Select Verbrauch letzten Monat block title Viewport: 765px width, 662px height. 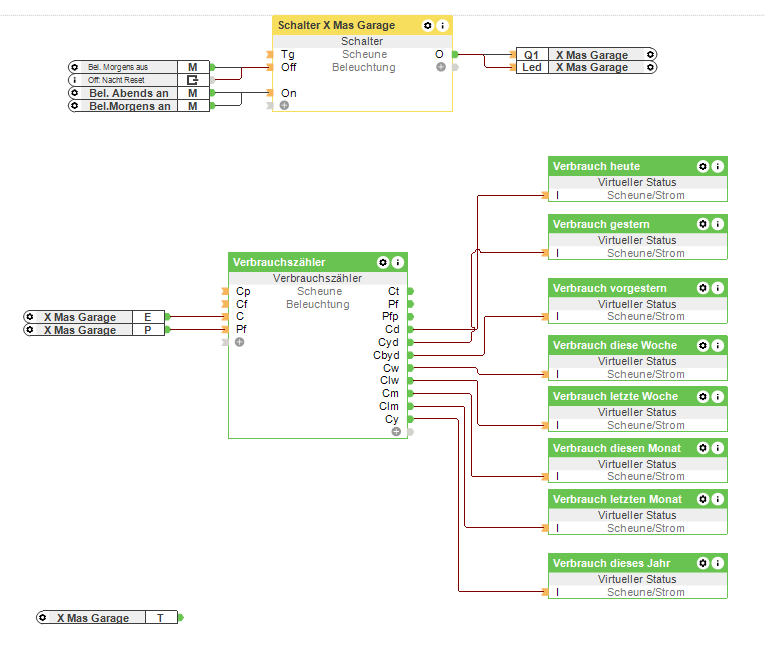[617, 499]
